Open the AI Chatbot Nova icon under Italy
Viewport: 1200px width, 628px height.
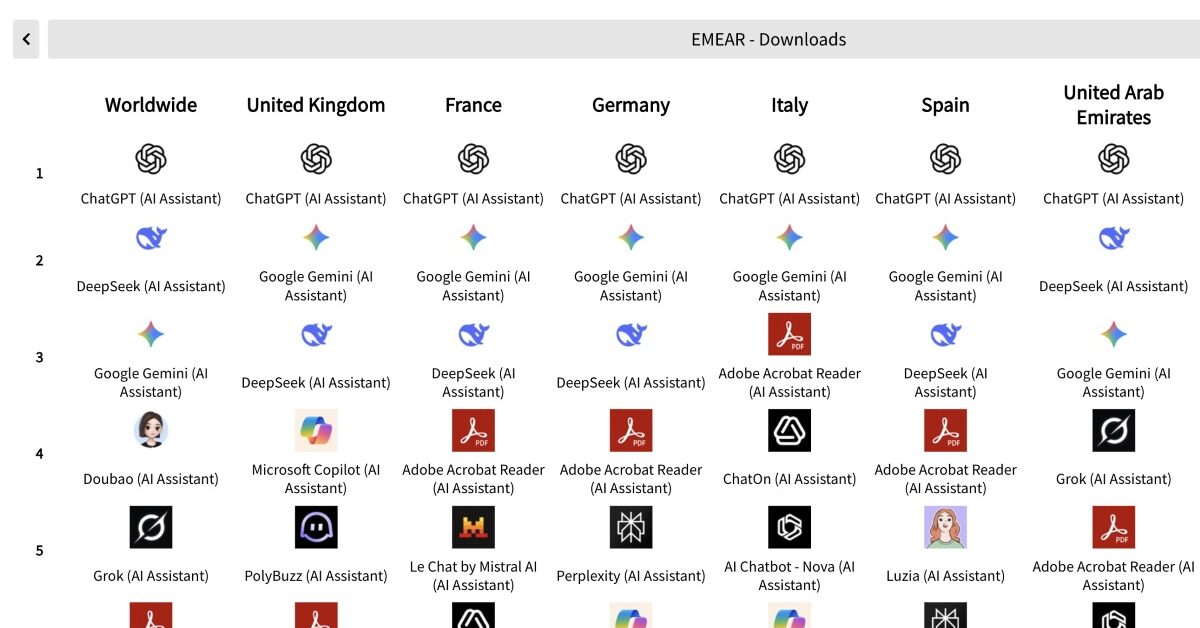[789, 527]
